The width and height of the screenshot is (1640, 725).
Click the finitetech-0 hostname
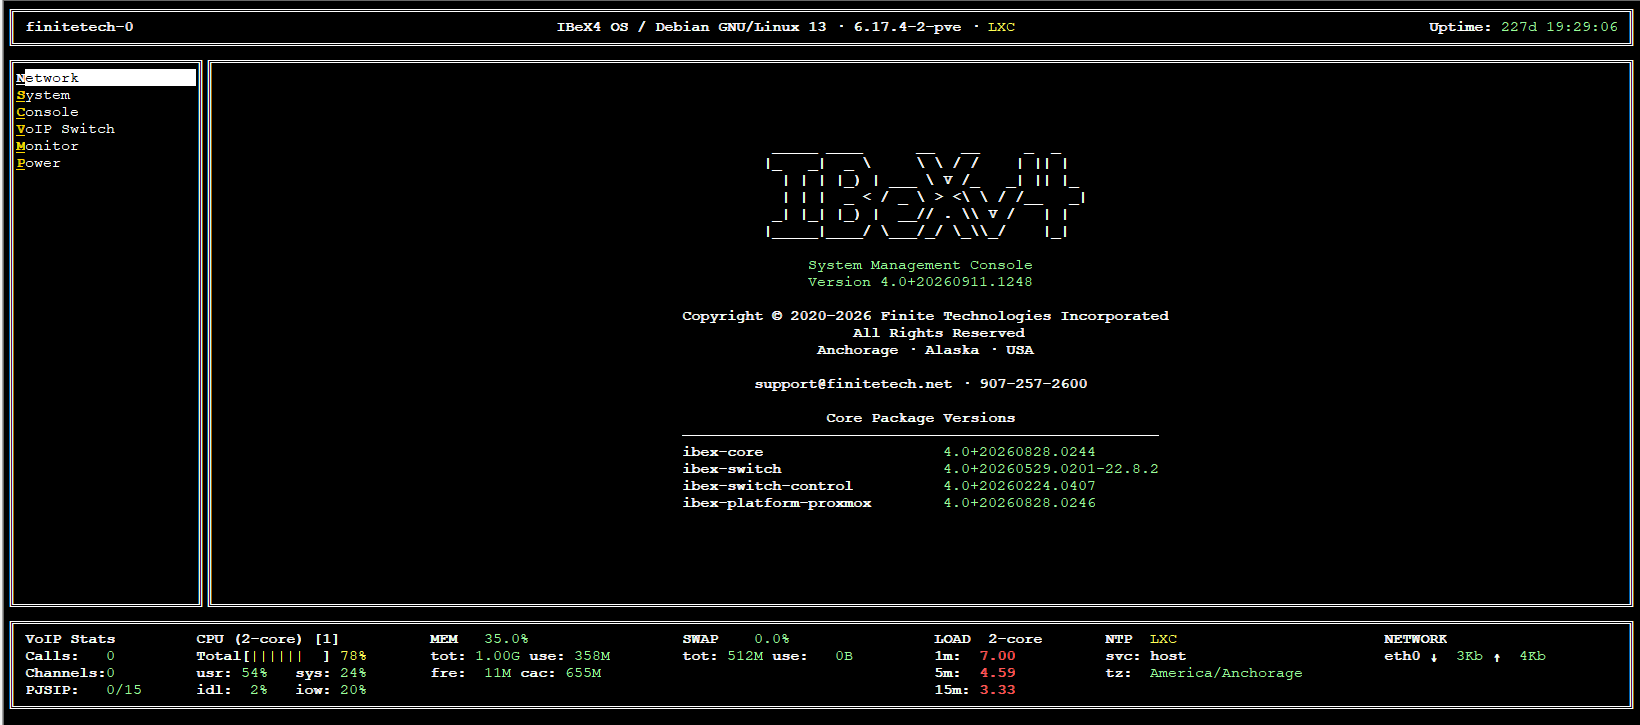coord(79,27)
